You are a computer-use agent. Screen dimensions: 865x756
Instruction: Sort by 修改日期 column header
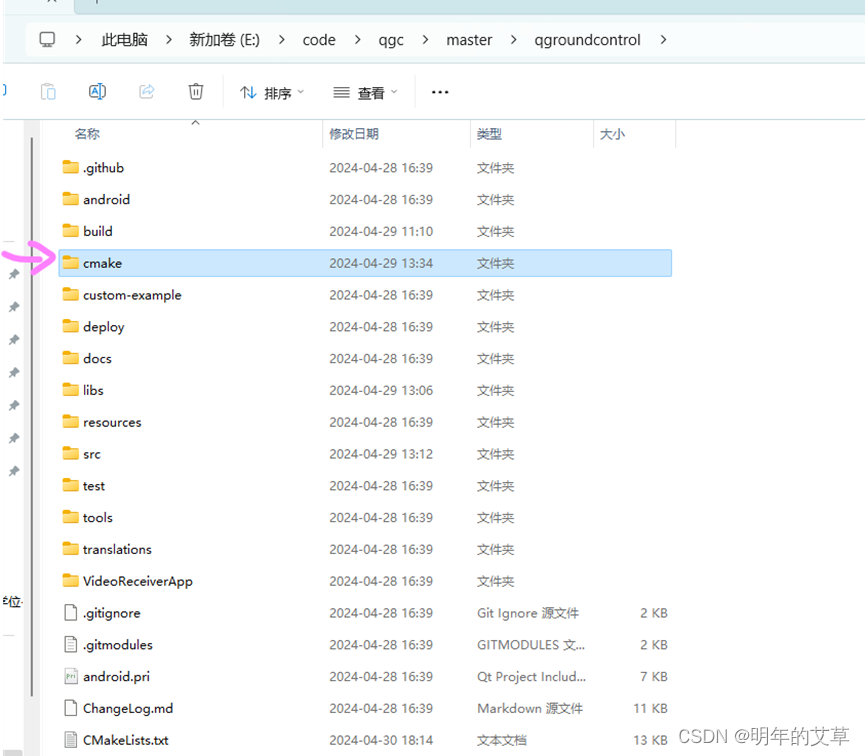[x=354, y=134]
